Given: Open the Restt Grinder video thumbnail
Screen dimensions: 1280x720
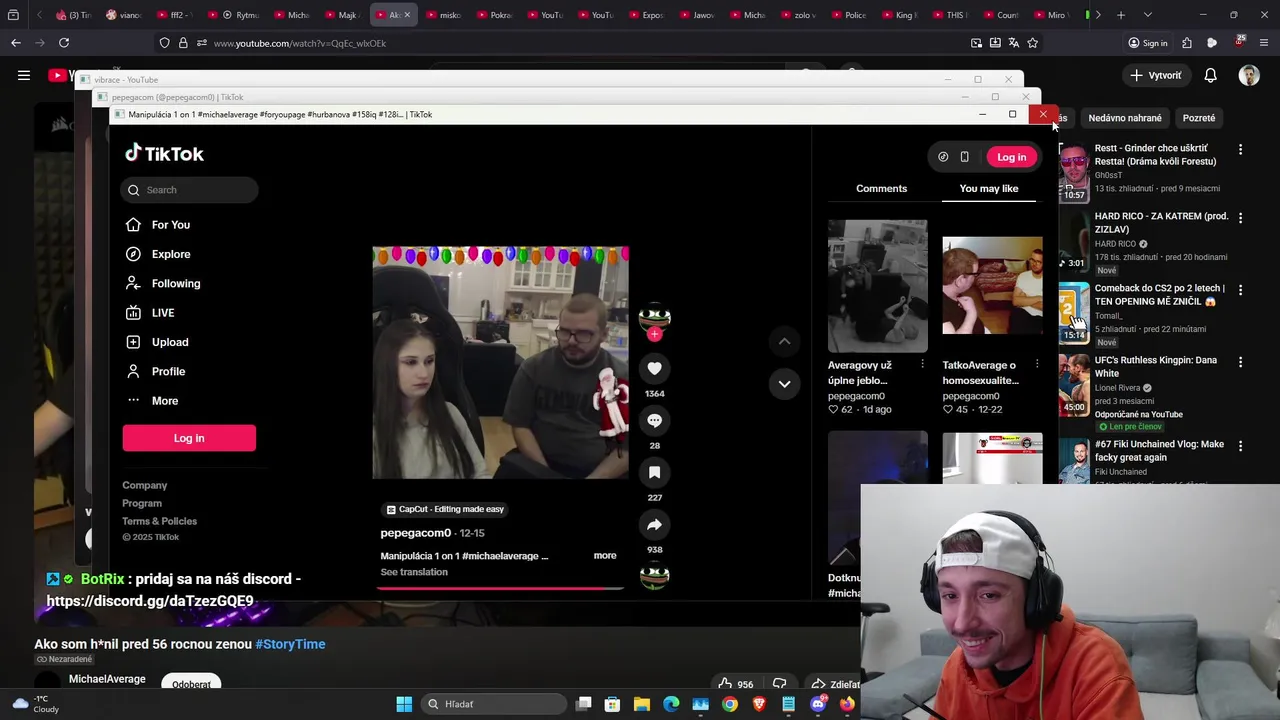Looking at the screenshot, I should click(x=1073, y=173).
